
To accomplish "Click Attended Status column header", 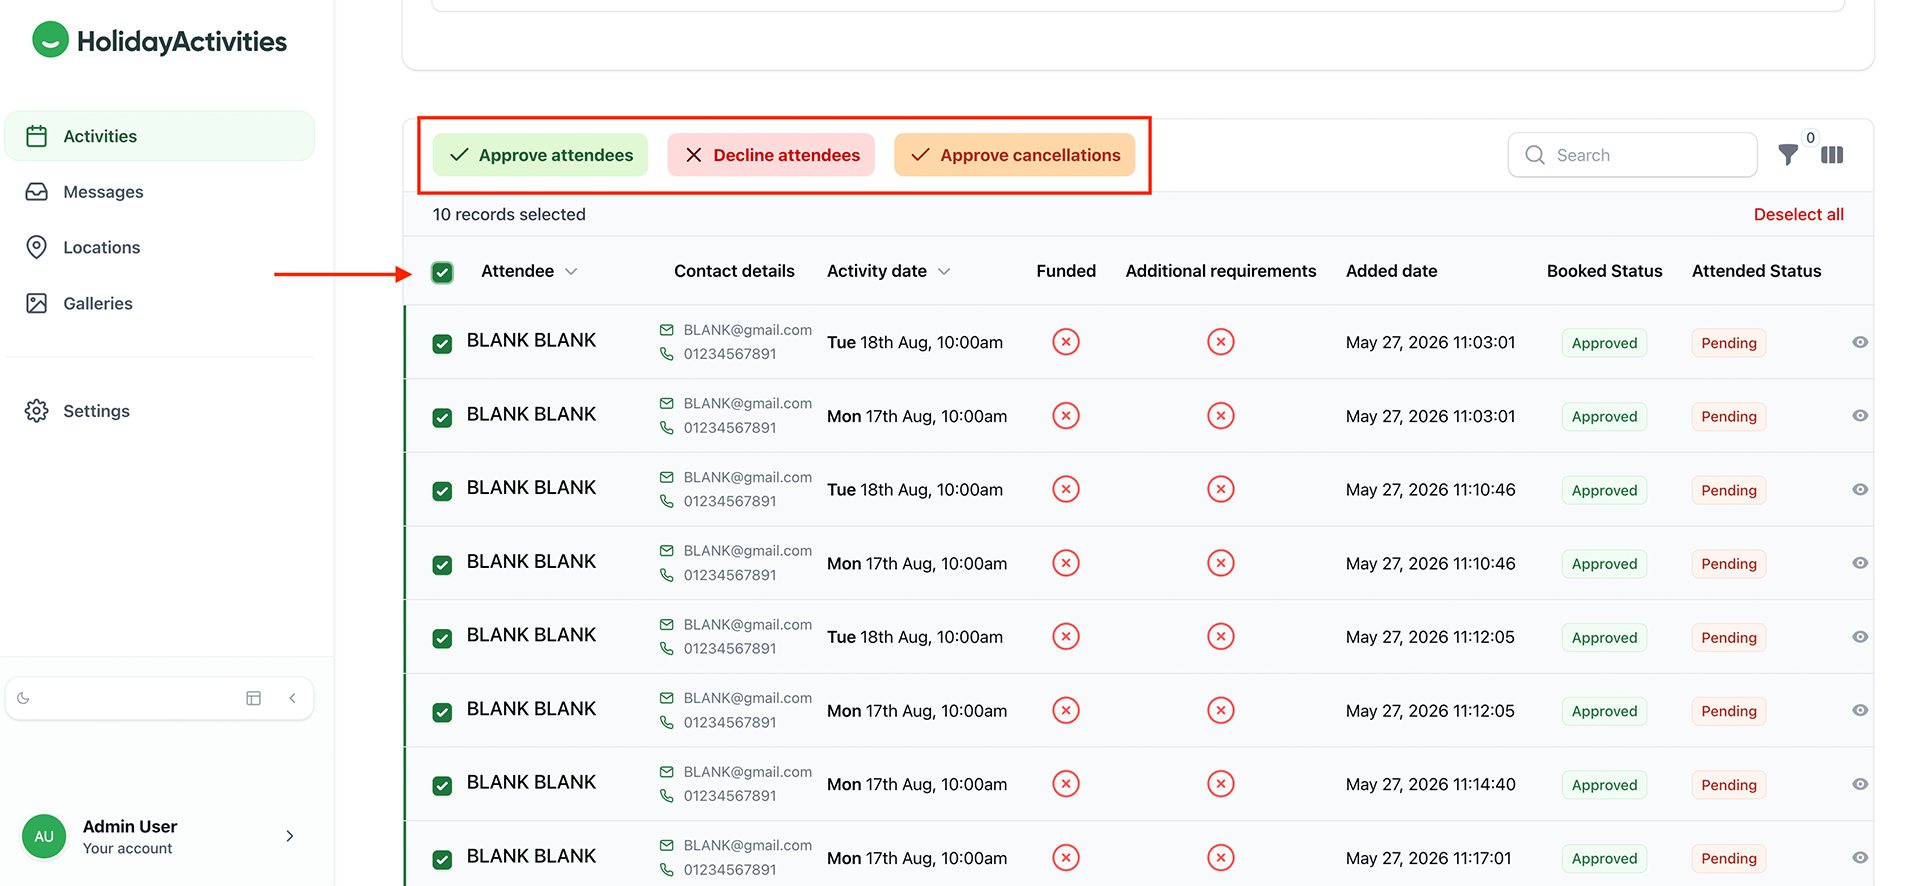I will 1756,271.
